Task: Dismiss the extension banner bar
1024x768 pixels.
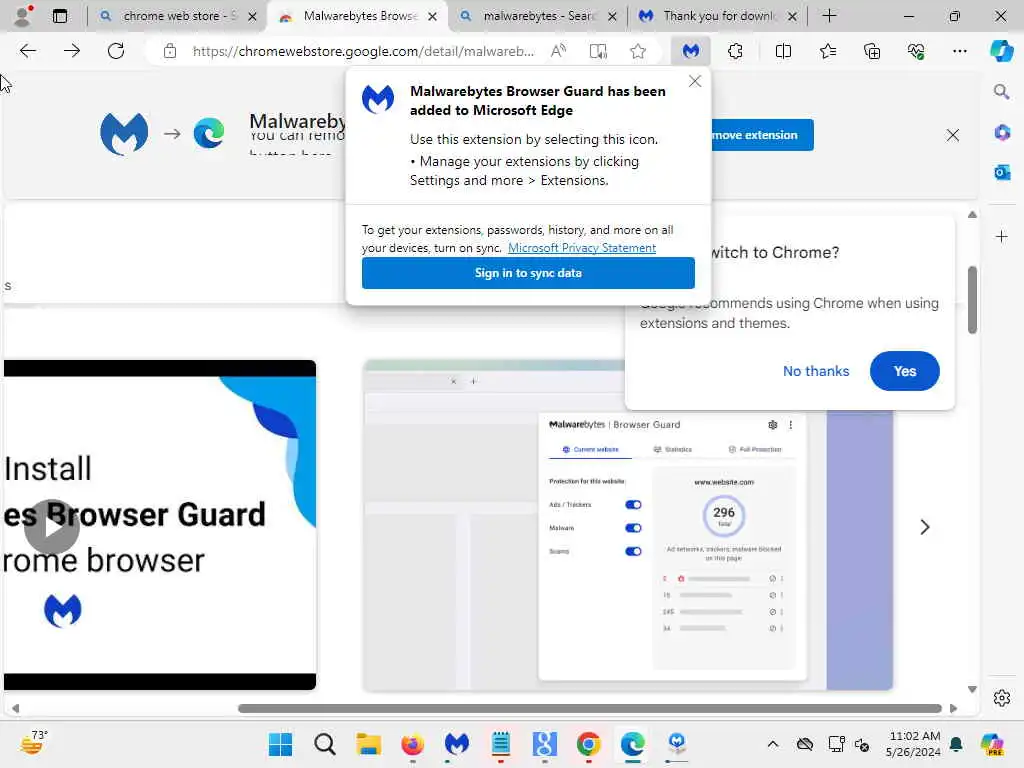Action: (x=953, y=135)
